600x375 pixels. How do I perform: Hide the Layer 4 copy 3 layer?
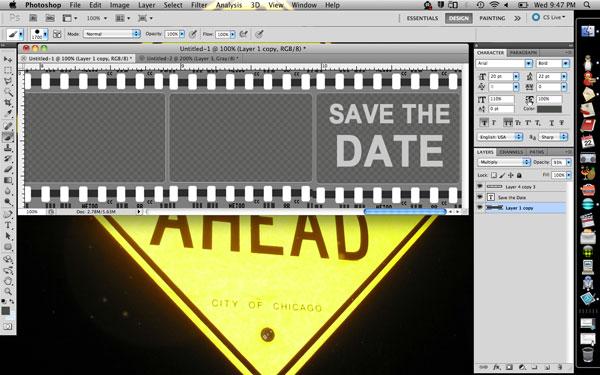click(x=480, y=187)
